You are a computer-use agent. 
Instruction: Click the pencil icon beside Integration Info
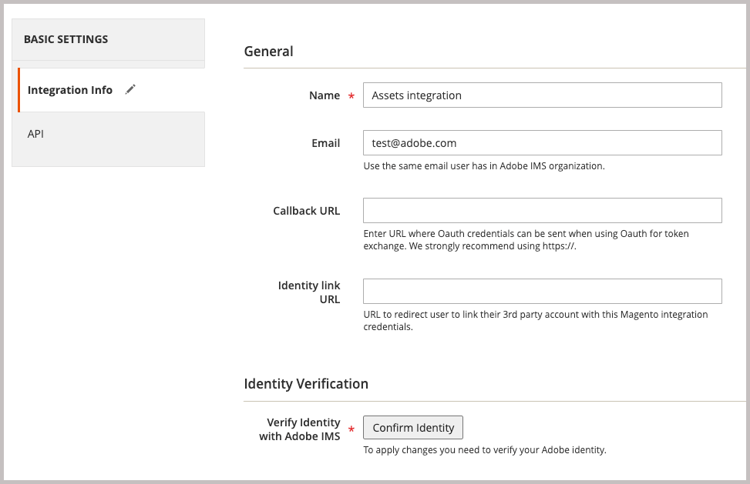point(131,89)
